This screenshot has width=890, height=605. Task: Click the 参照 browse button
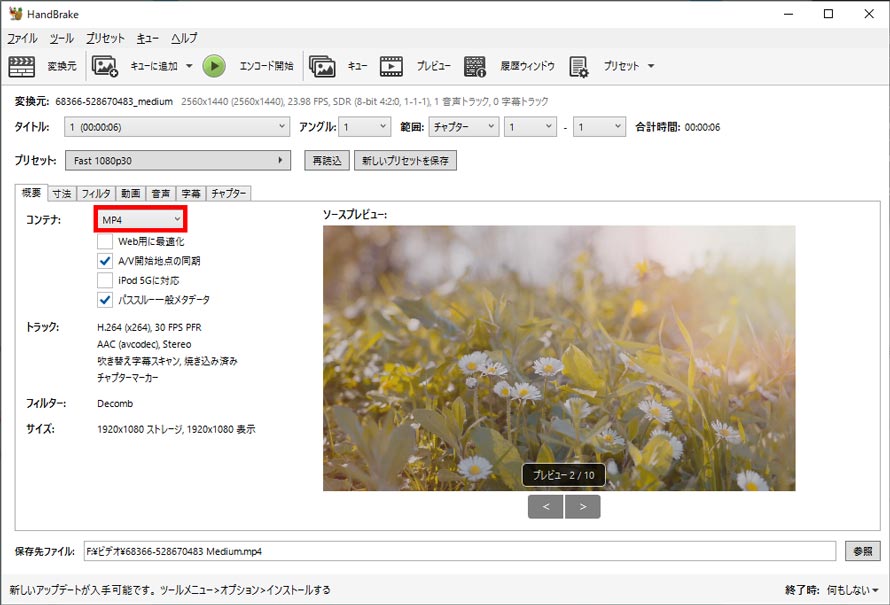point(863,551)
